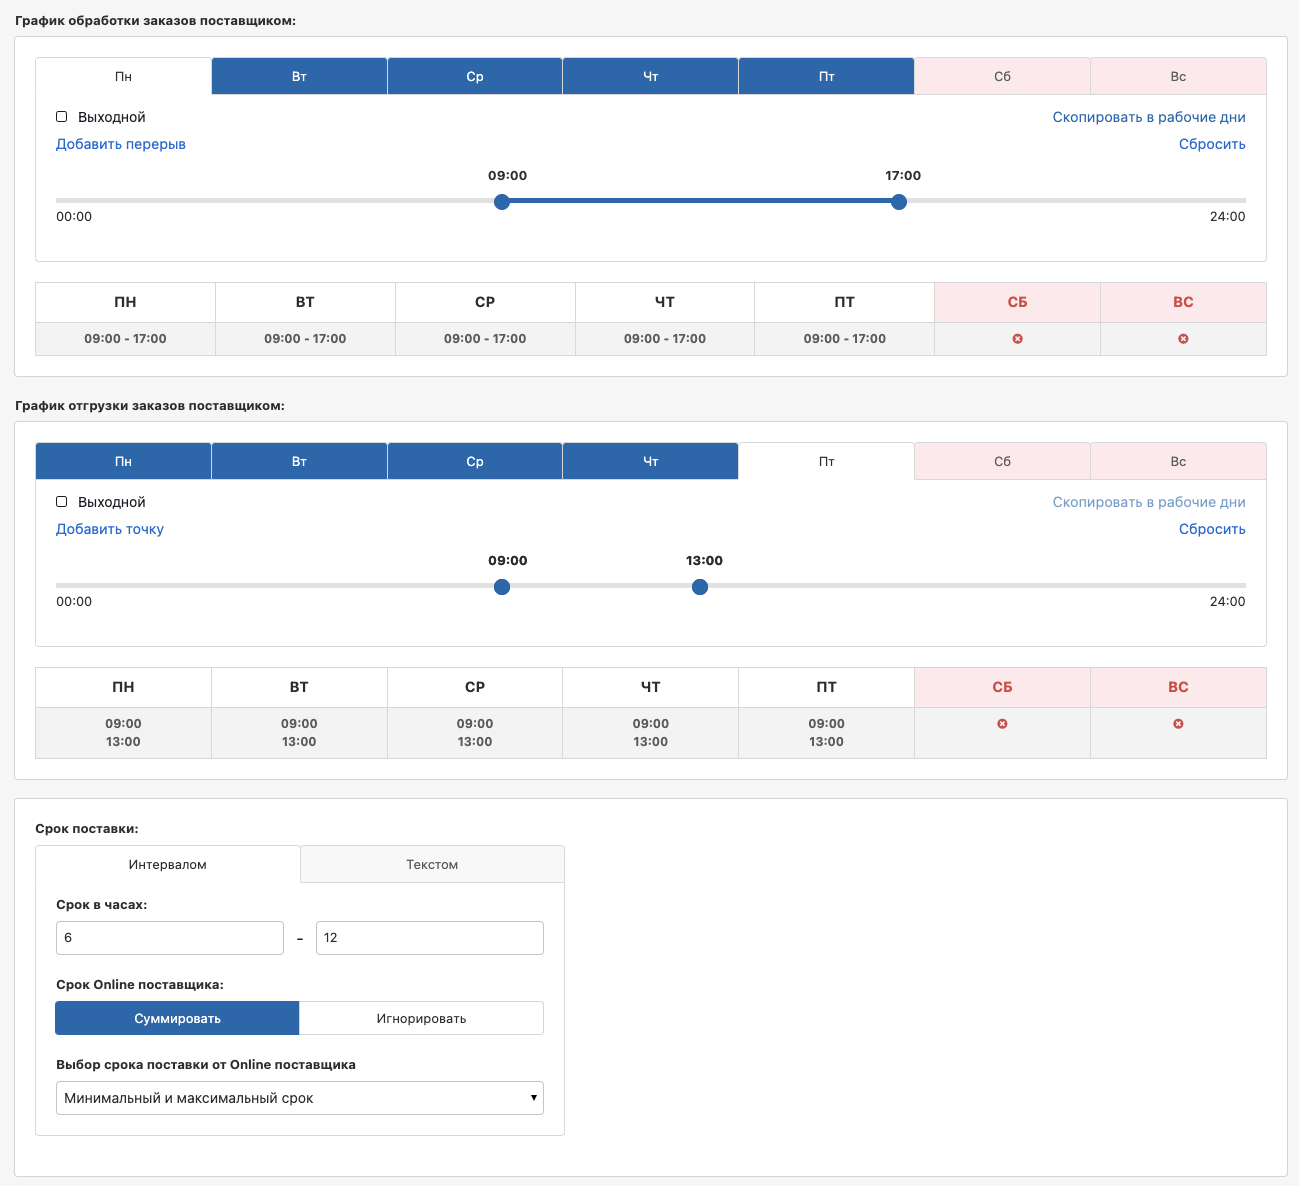The image size is (1299, 1186).
Task: Click the red cross icon under ВС in shipping table
Action: [1178, 724]
